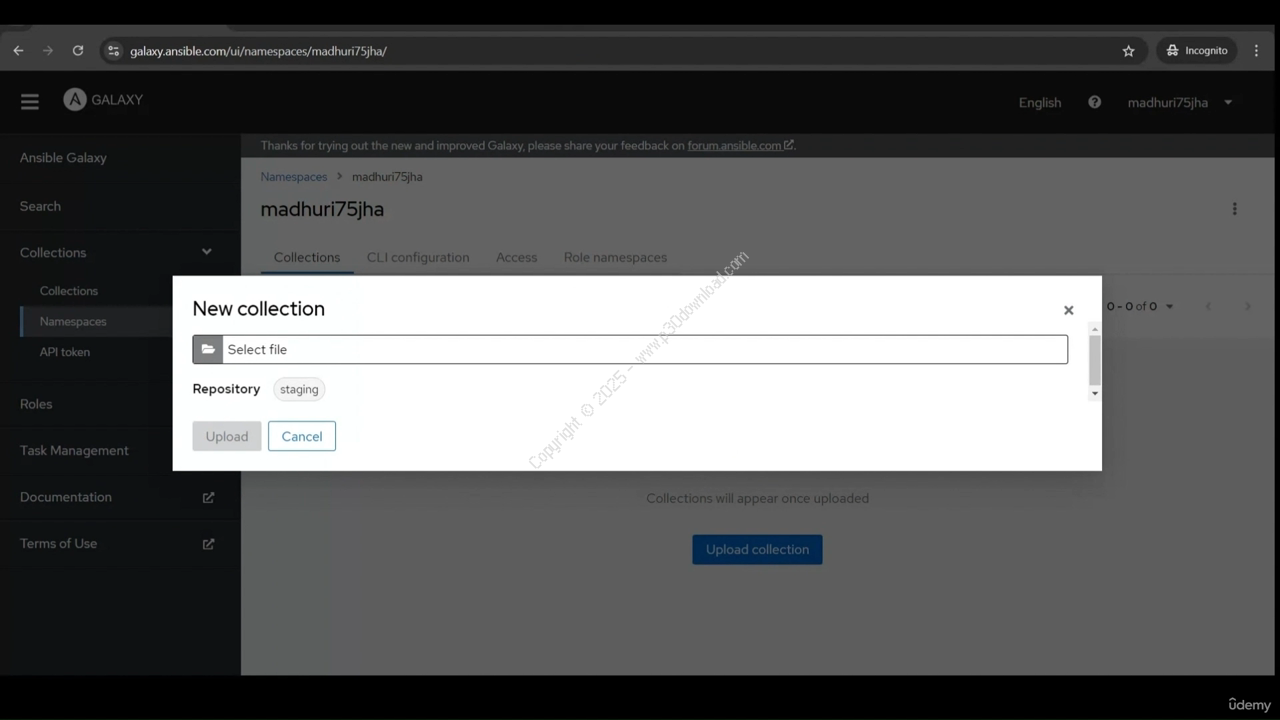Switch to the Collections tab
Viewport: 1280px width, 720px height.
(x=307, y=257)
